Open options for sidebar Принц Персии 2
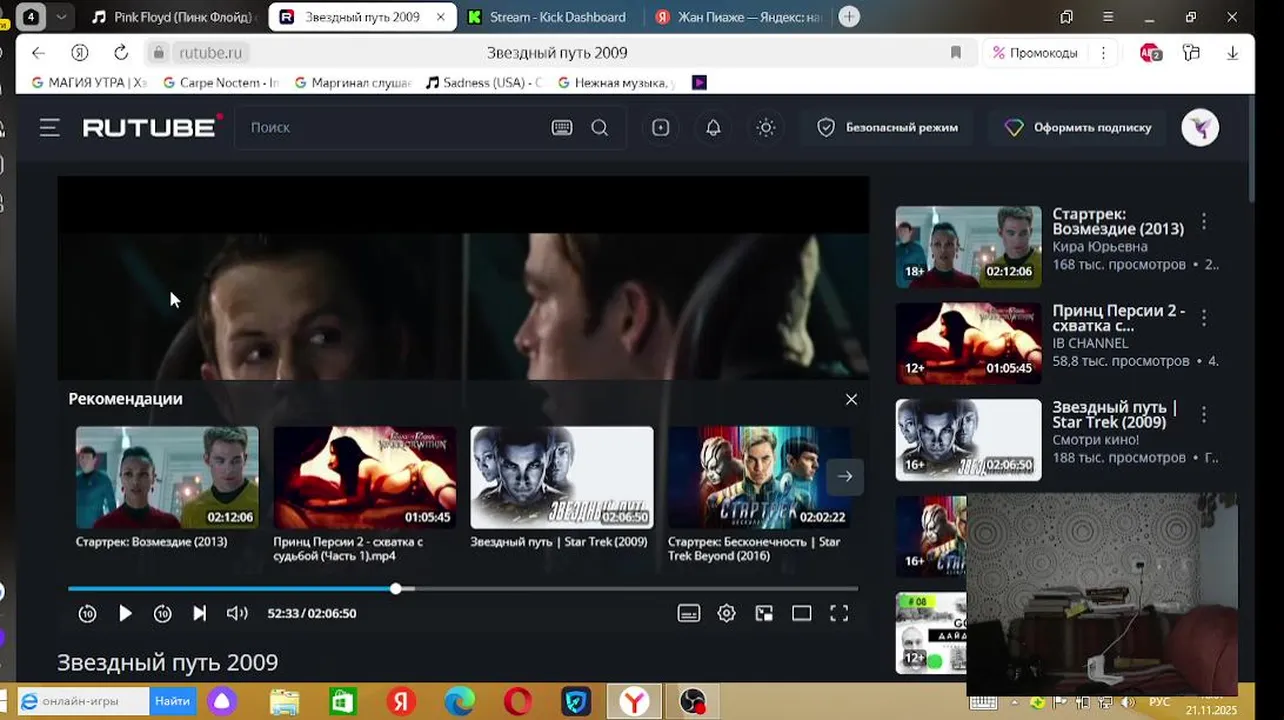 [1204, 317]
